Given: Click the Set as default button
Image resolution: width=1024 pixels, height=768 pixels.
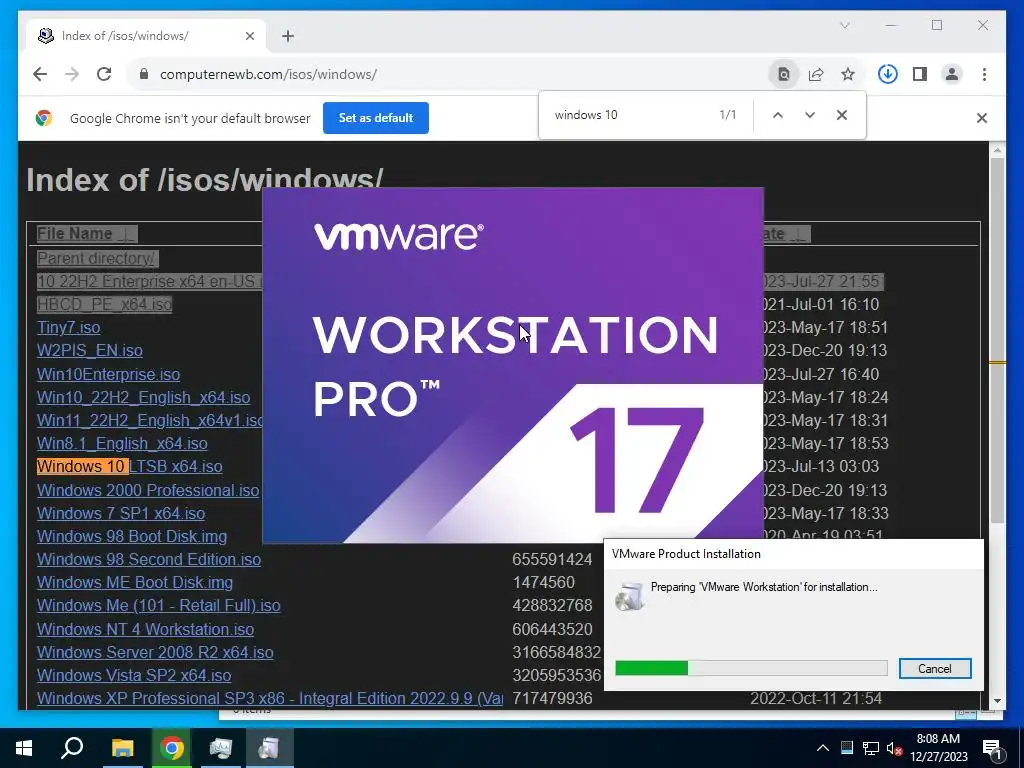Looking at the screenshot, I should click(x=376, y=118).
